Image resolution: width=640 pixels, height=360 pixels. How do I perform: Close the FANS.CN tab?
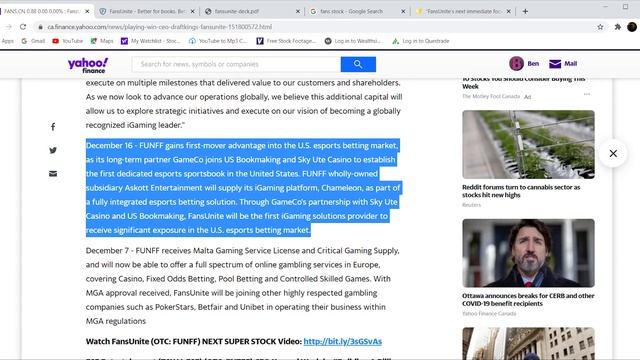click(x=87, y=11)
